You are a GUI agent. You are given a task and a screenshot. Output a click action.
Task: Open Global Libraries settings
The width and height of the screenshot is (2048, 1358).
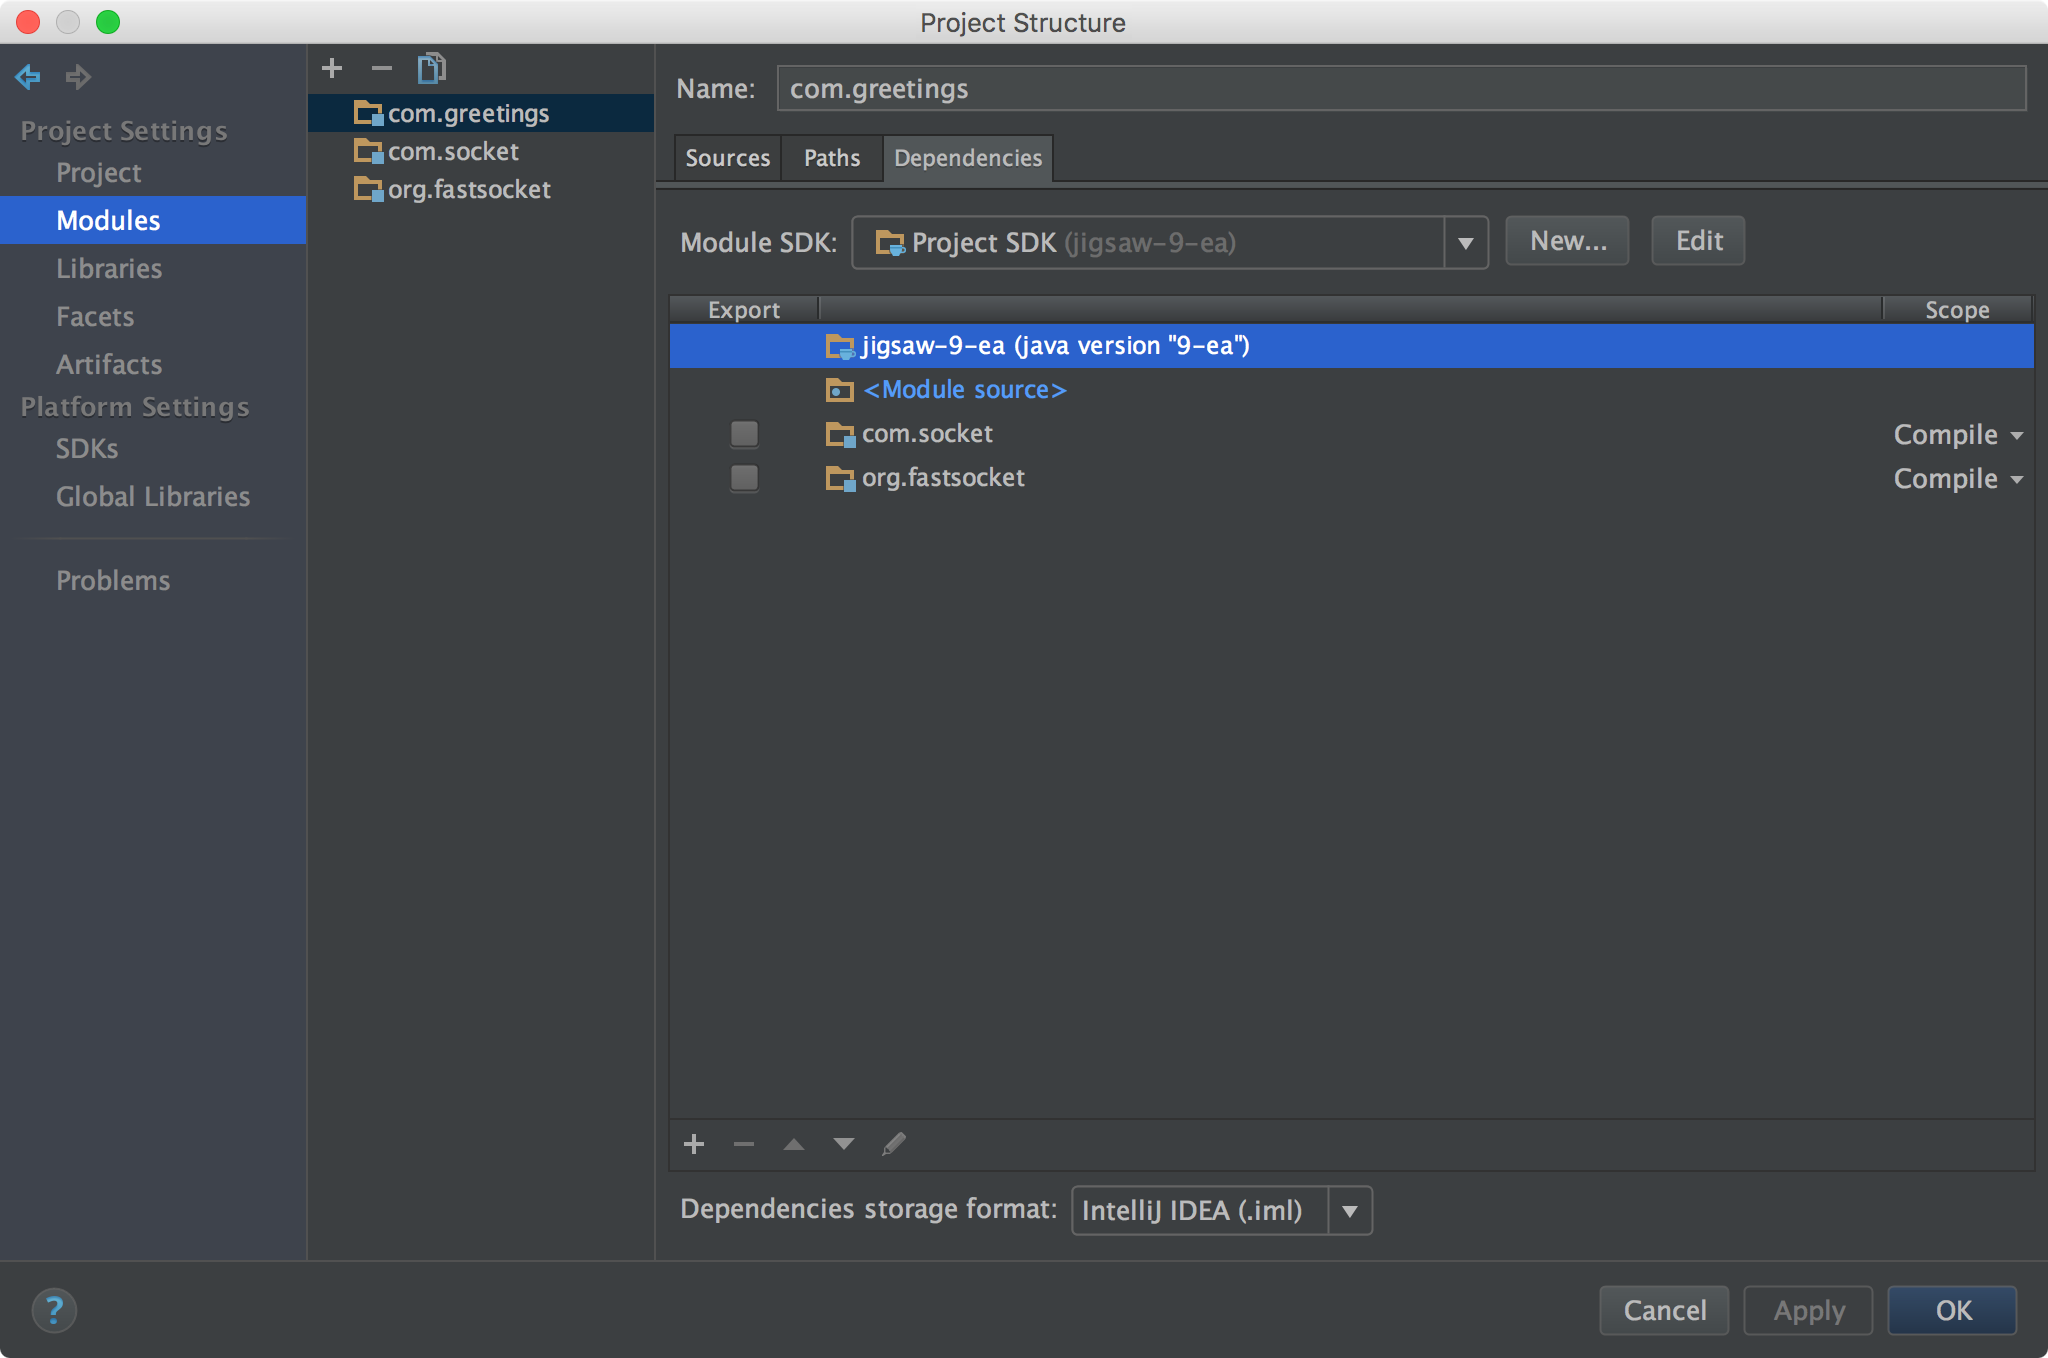[153, 496]
